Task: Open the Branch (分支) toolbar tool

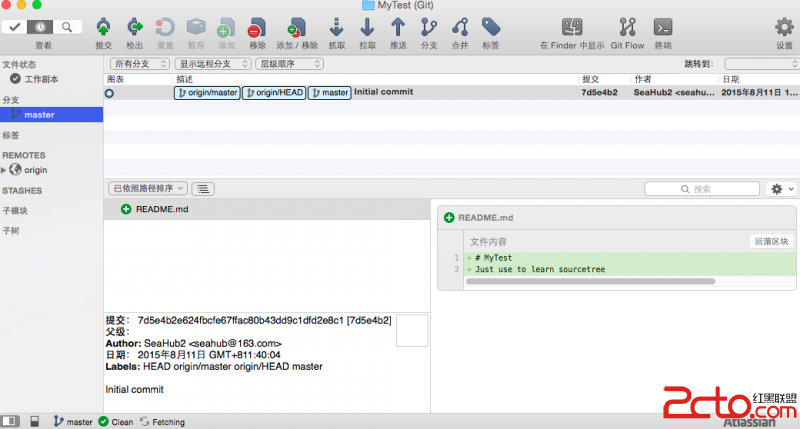Action: click(x=429, y=27)
